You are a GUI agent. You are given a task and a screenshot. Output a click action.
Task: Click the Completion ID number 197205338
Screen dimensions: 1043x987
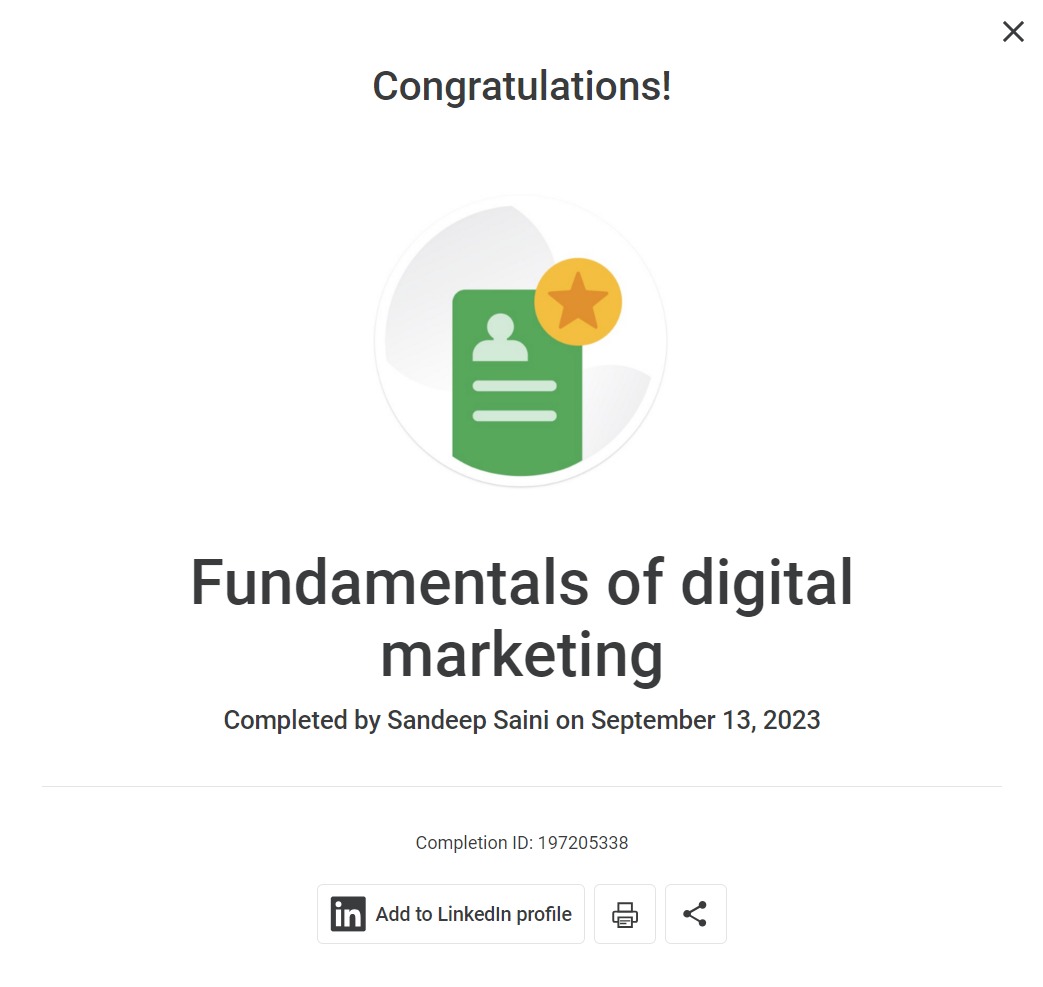[583, 843]
